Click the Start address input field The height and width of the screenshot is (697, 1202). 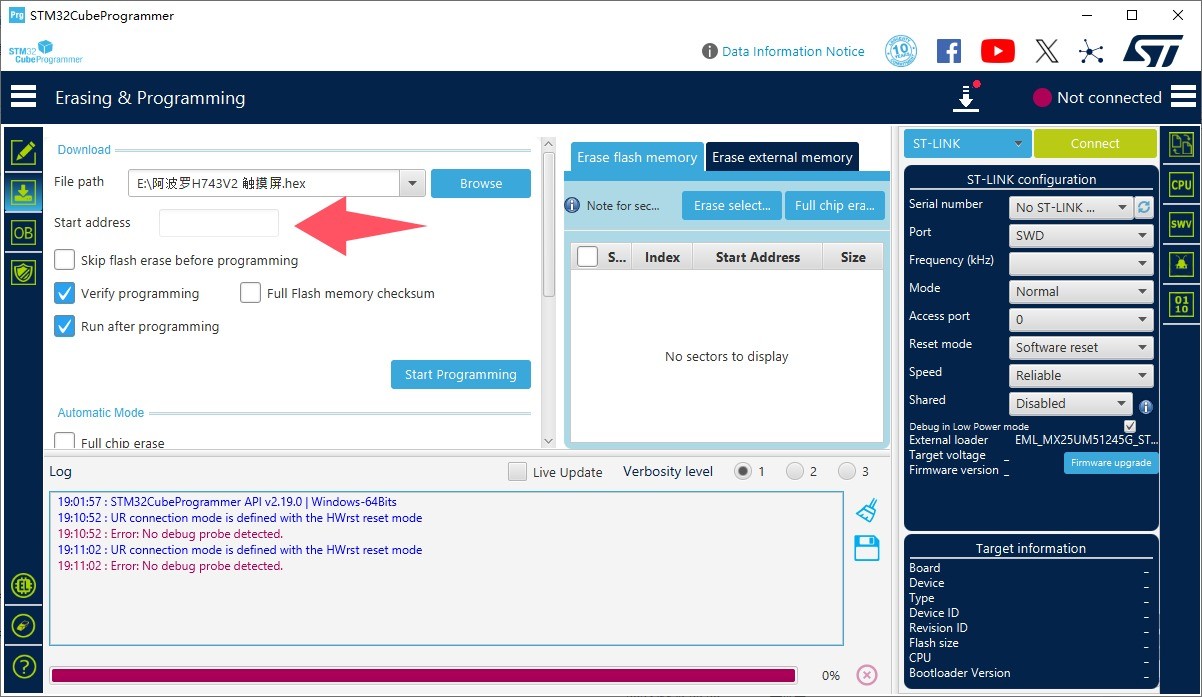(x=219, y=223)
